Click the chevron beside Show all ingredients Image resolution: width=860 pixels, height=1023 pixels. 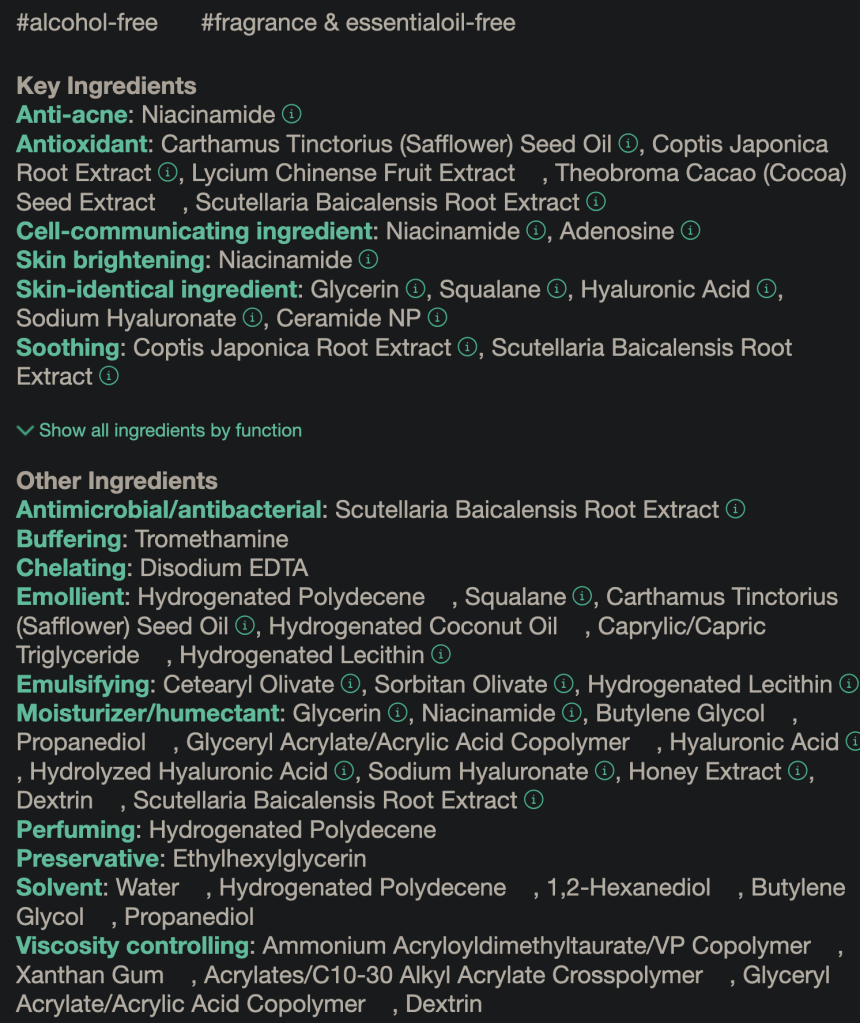point(25,431)
